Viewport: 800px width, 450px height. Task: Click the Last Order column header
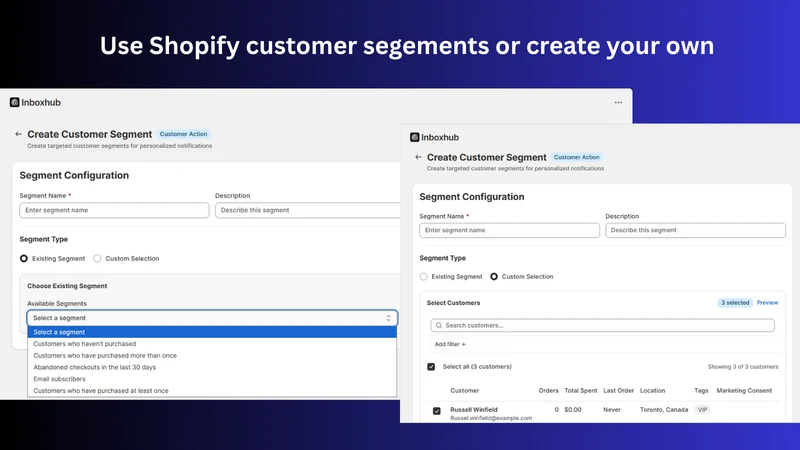[x=618, y=391]
